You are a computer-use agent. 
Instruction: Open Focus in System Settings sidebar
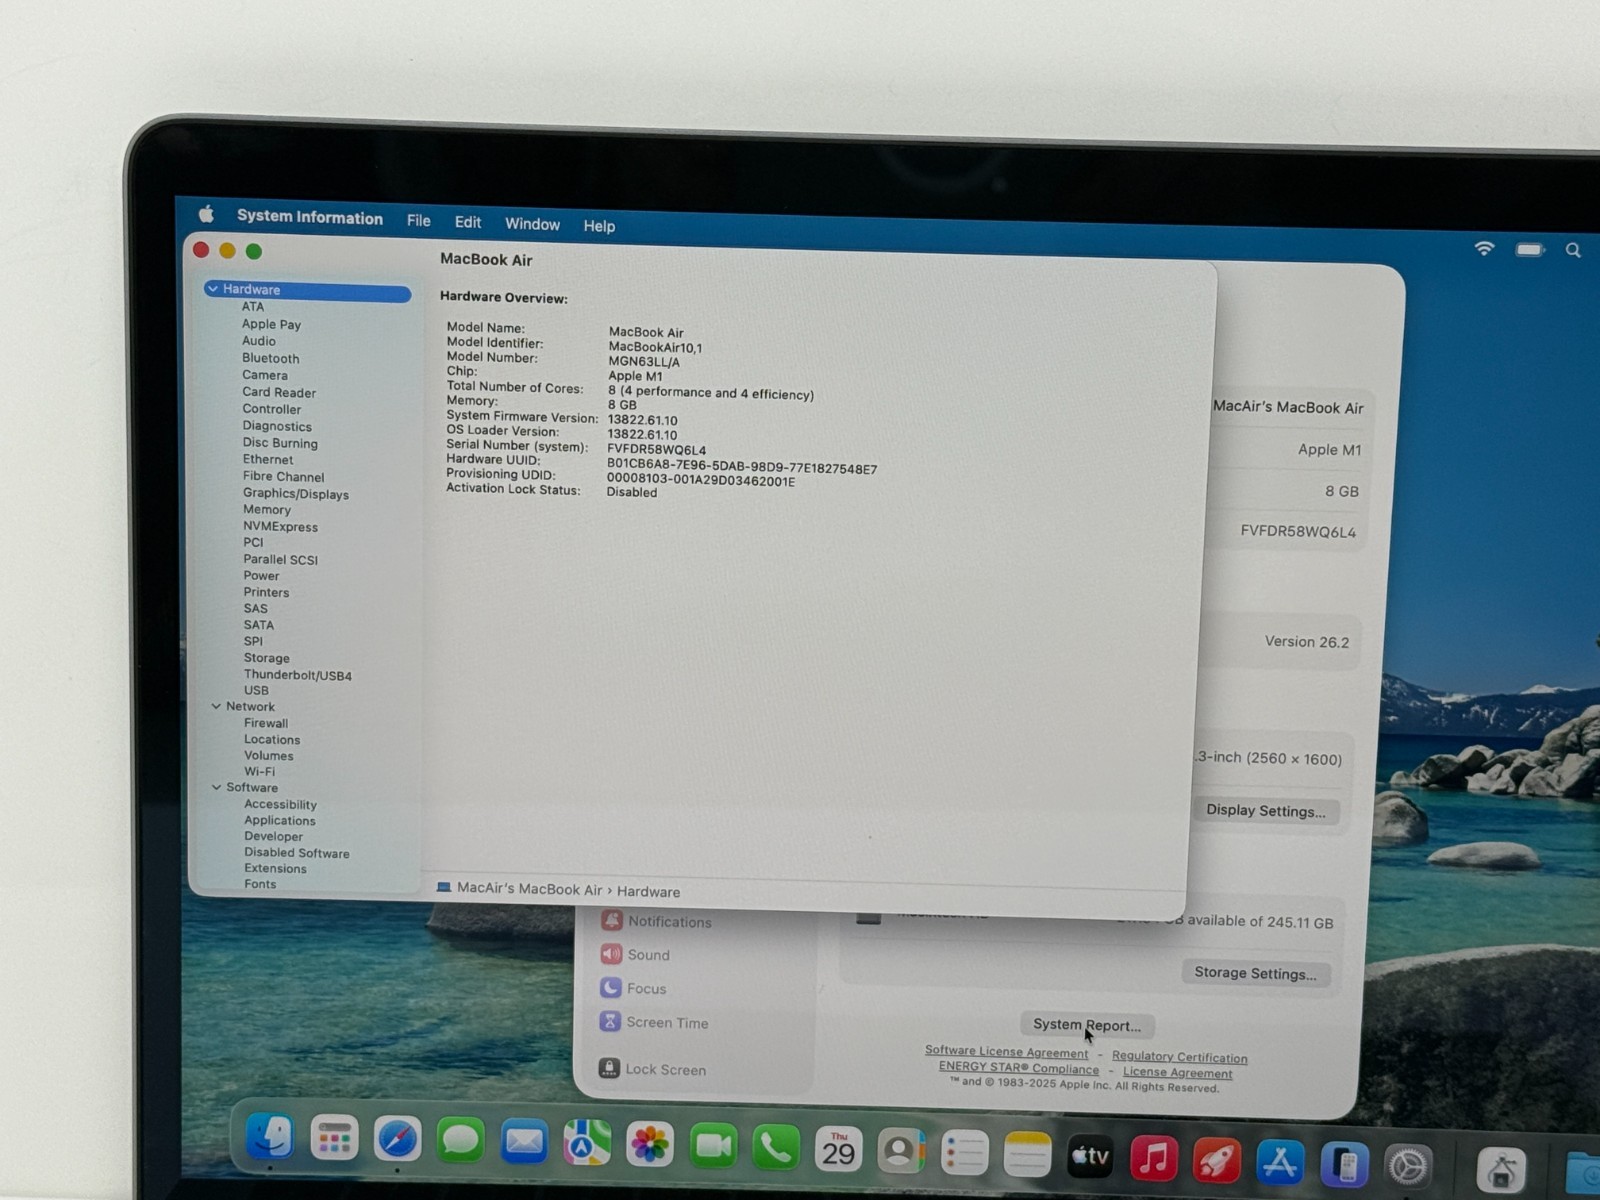pos(633,988)
